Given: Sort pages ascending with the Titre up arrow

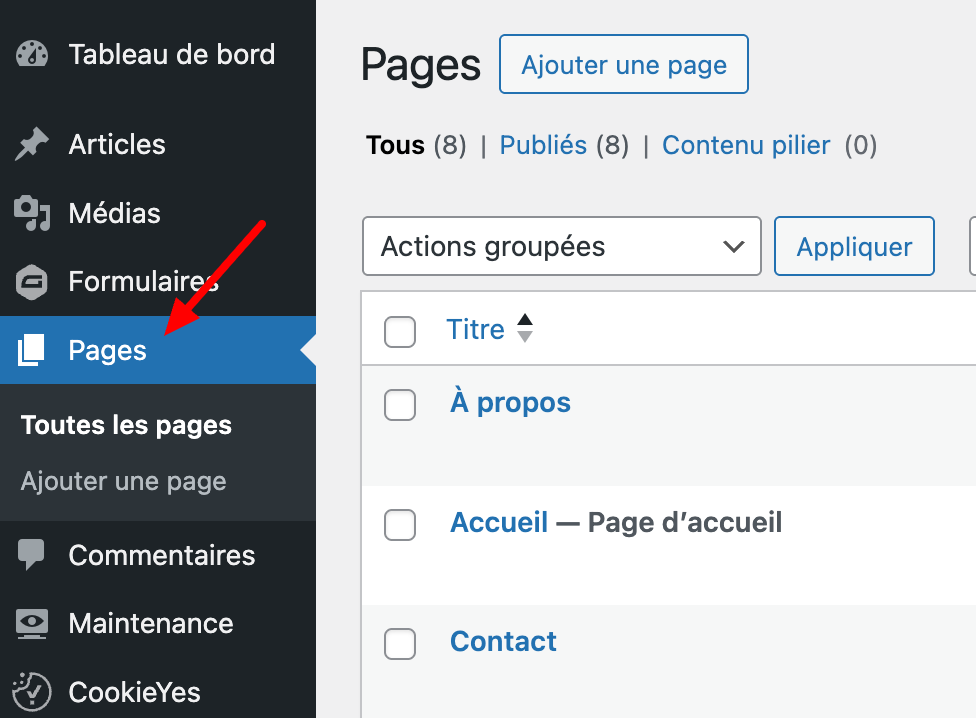Looking at the screenshot, I should tap(525, 321).
